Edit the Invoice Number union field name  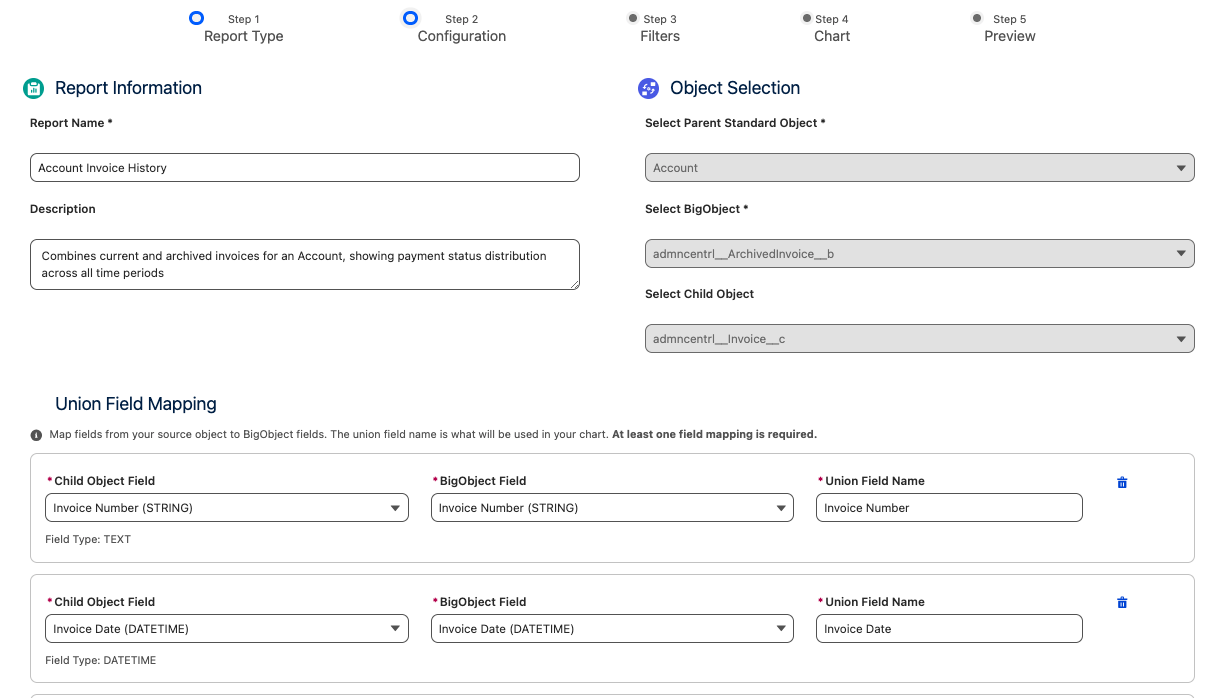[x=949, y=508]
